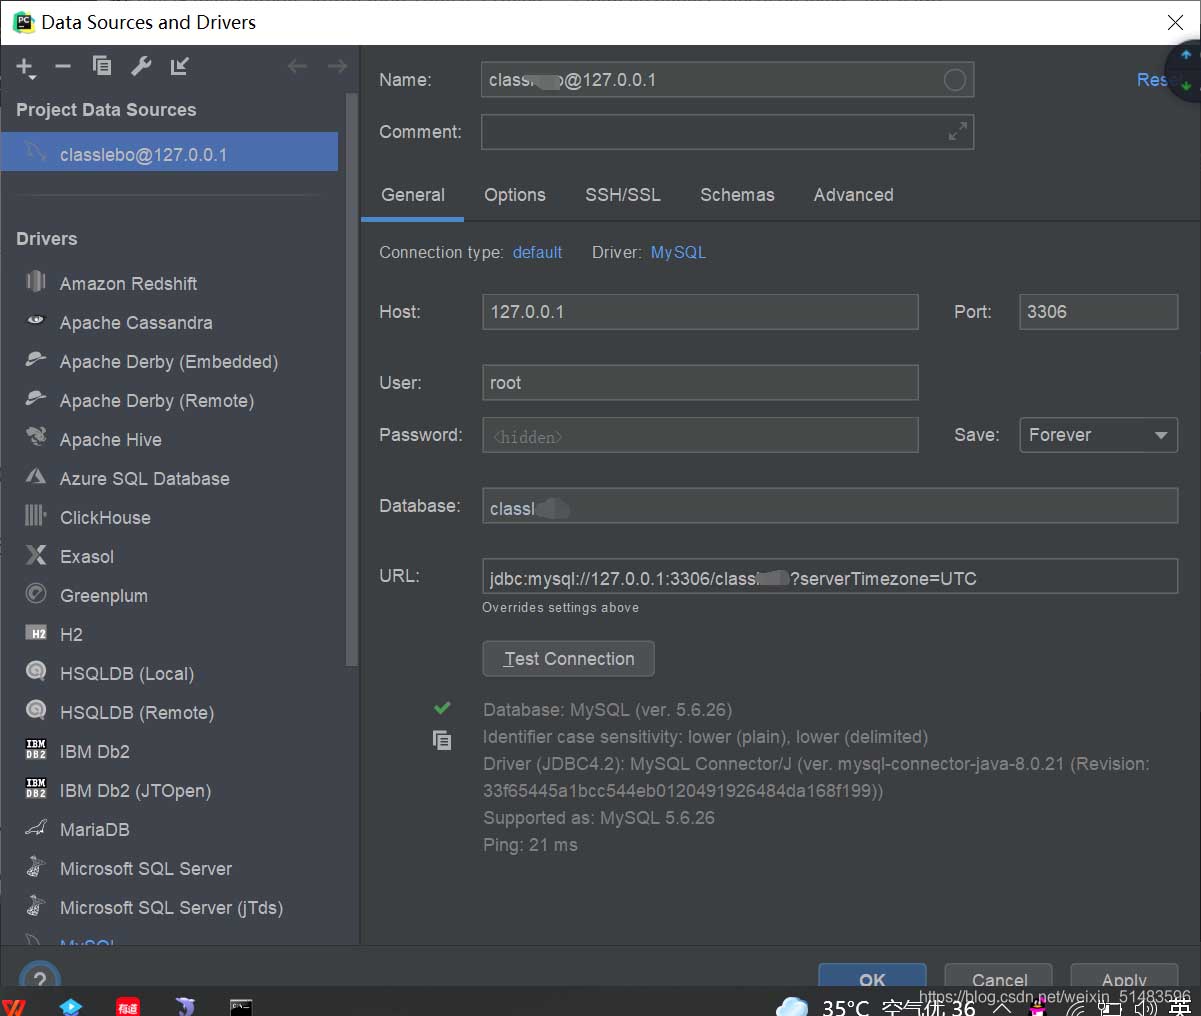
Task: Open WPS app in taskbar
Action: point(14,1005)
